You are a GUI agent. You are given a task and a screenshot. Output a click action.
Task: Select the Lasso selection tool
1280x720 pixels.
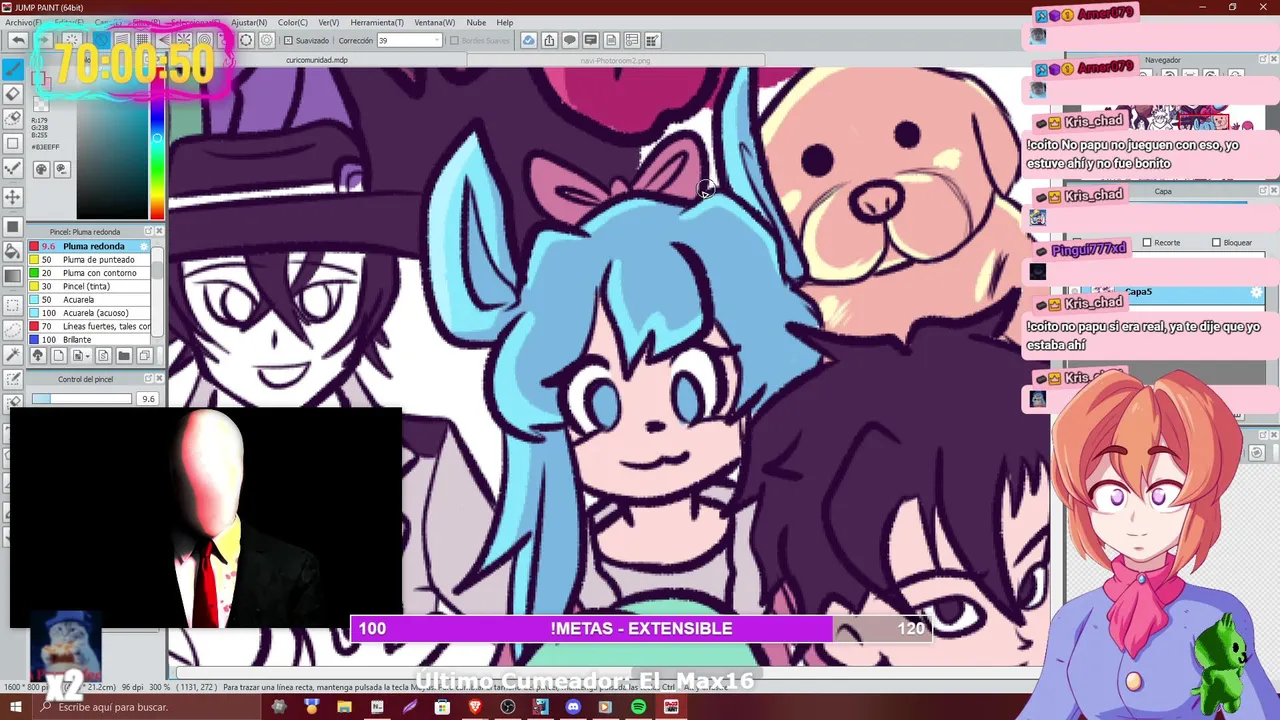13,329
